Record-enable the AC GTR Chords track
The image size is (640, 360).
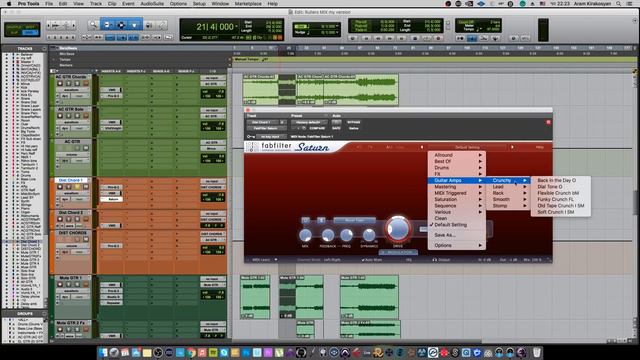click(x=60, y=84)
